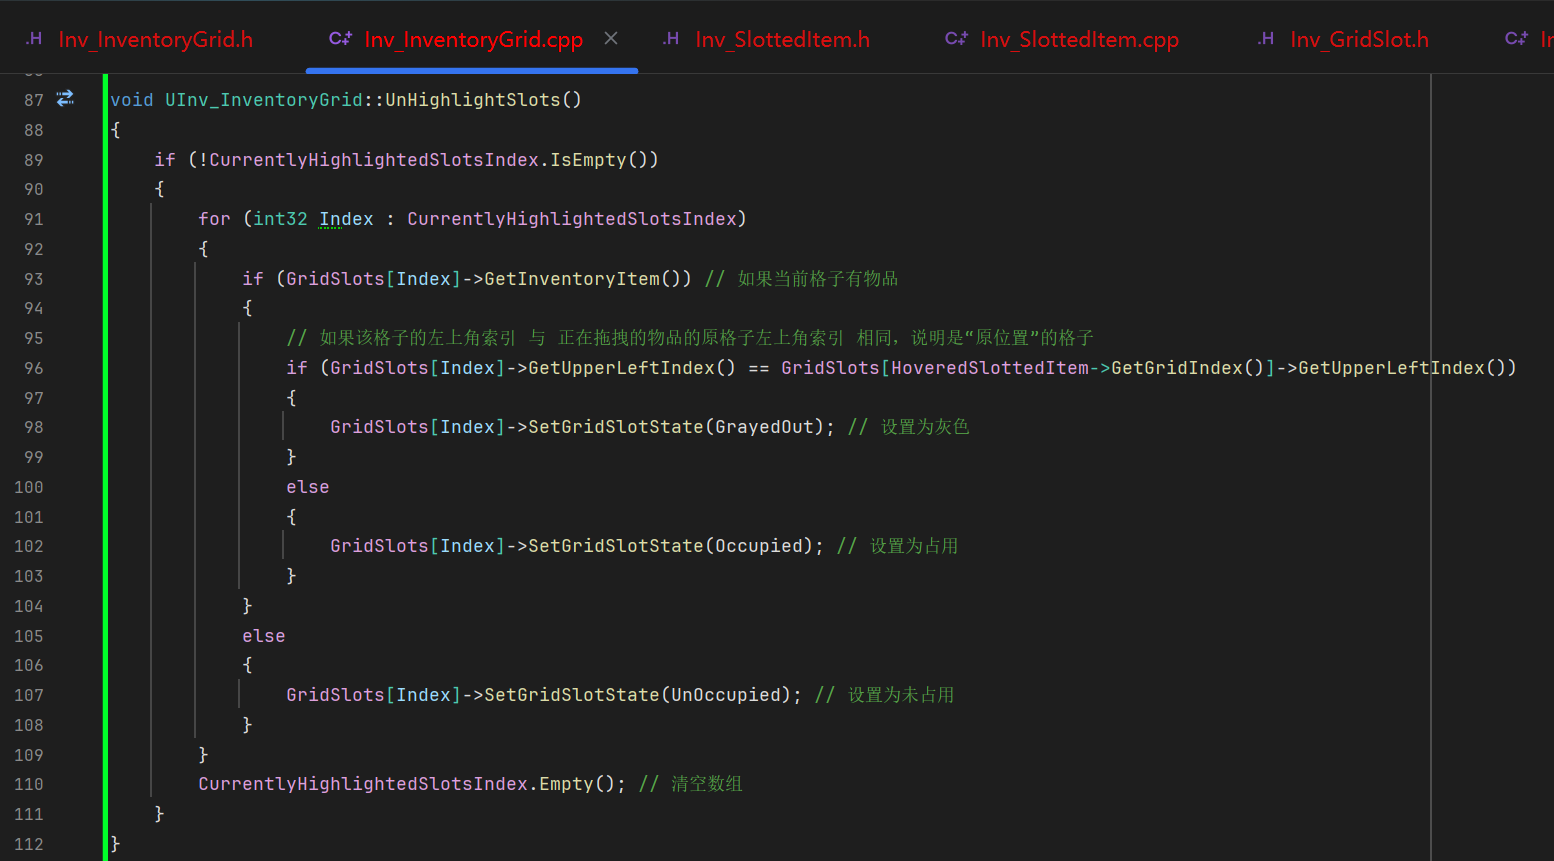Click header file icon of Inv_SlottedItem.h tab

[x=671, y=38]
